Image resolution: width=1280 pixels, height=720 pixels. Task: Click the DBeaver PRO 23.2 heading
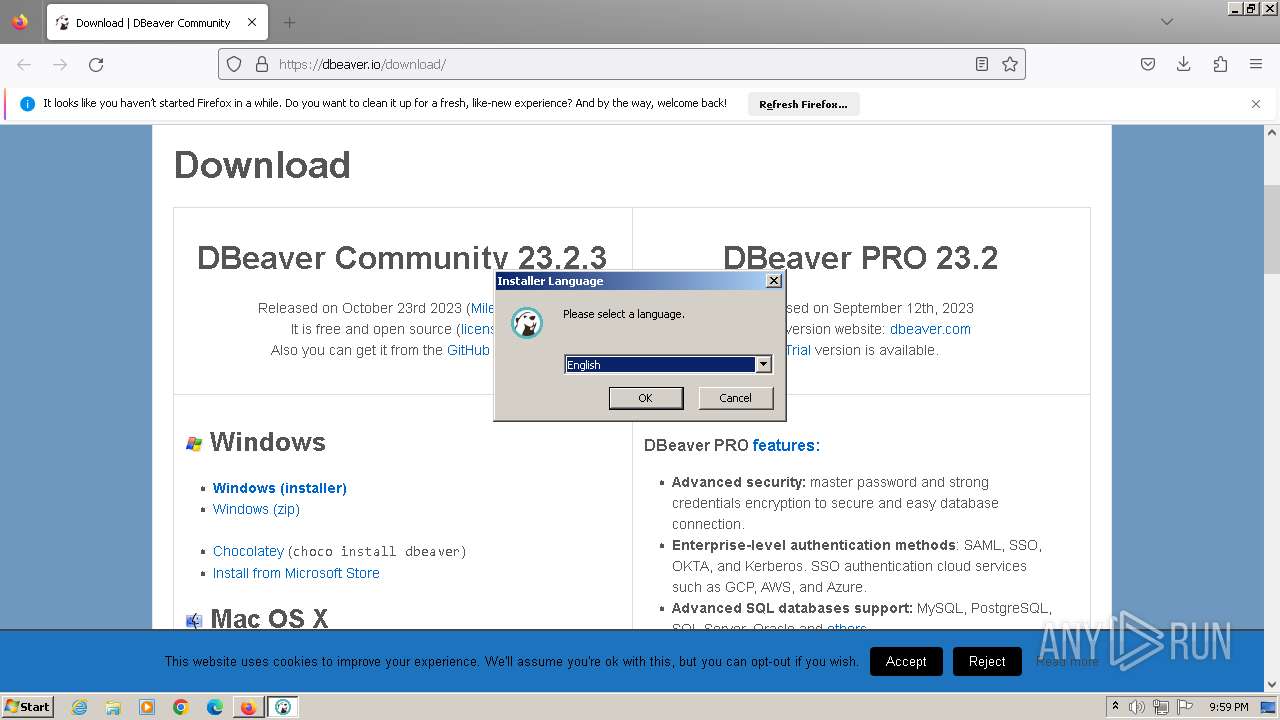[861, 258]
